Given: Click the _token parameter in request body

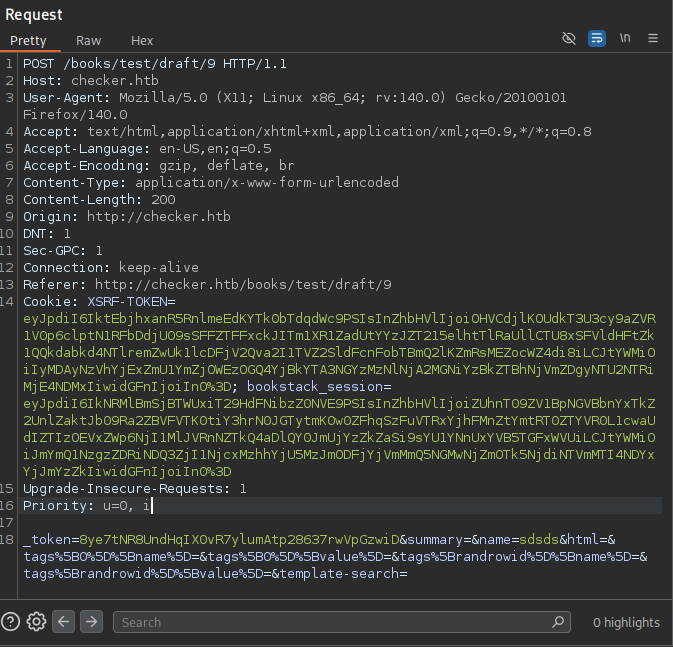Looking at the screenshot, I should 45,540.
